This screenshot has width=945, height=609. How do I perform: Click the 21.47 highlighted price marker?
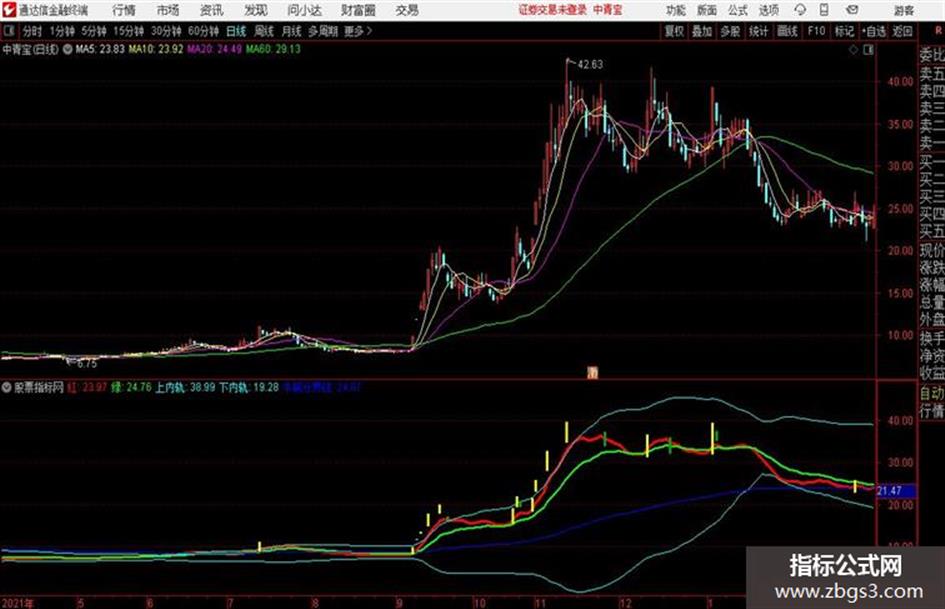pos(896,491)
